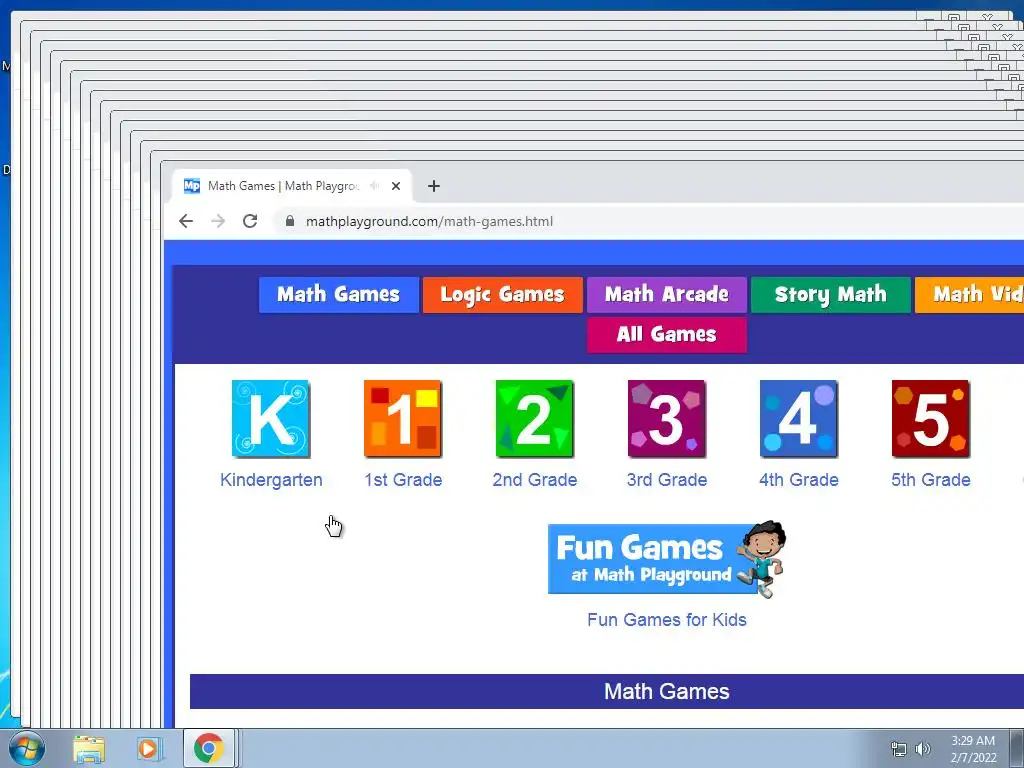
Task: Mute the tab using the speaker icon
Action: pos(374,186)
